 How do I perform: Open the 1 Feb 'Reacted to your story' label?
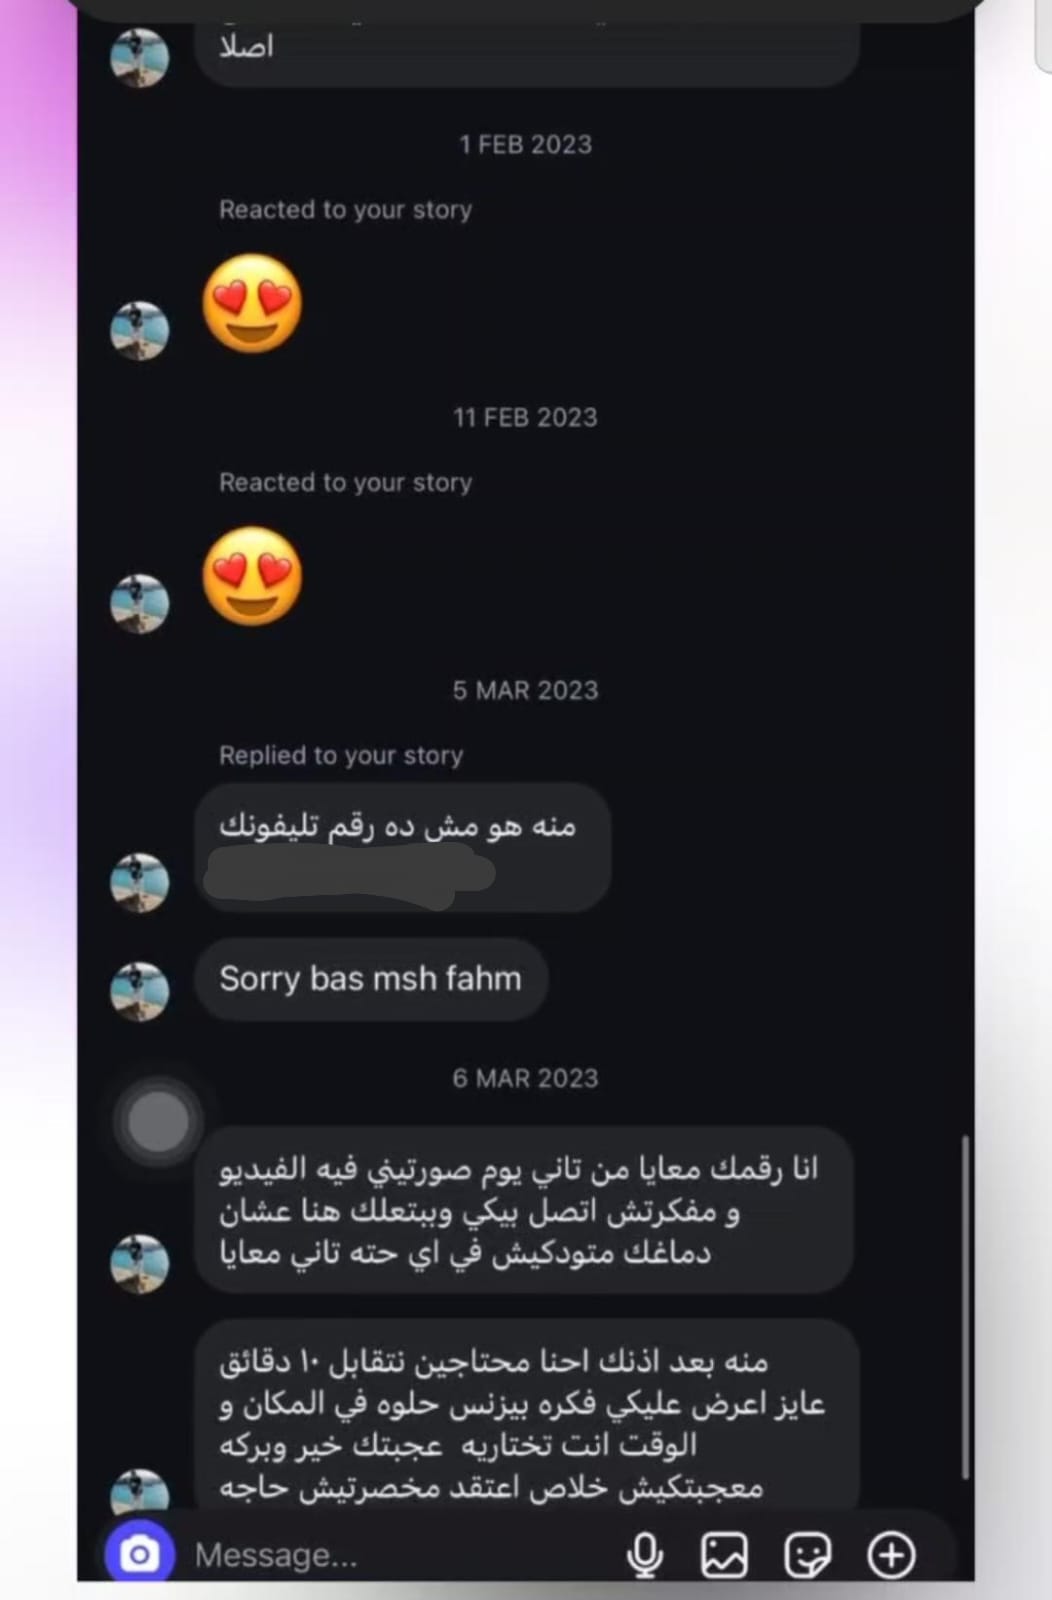[x=345, y=209]
